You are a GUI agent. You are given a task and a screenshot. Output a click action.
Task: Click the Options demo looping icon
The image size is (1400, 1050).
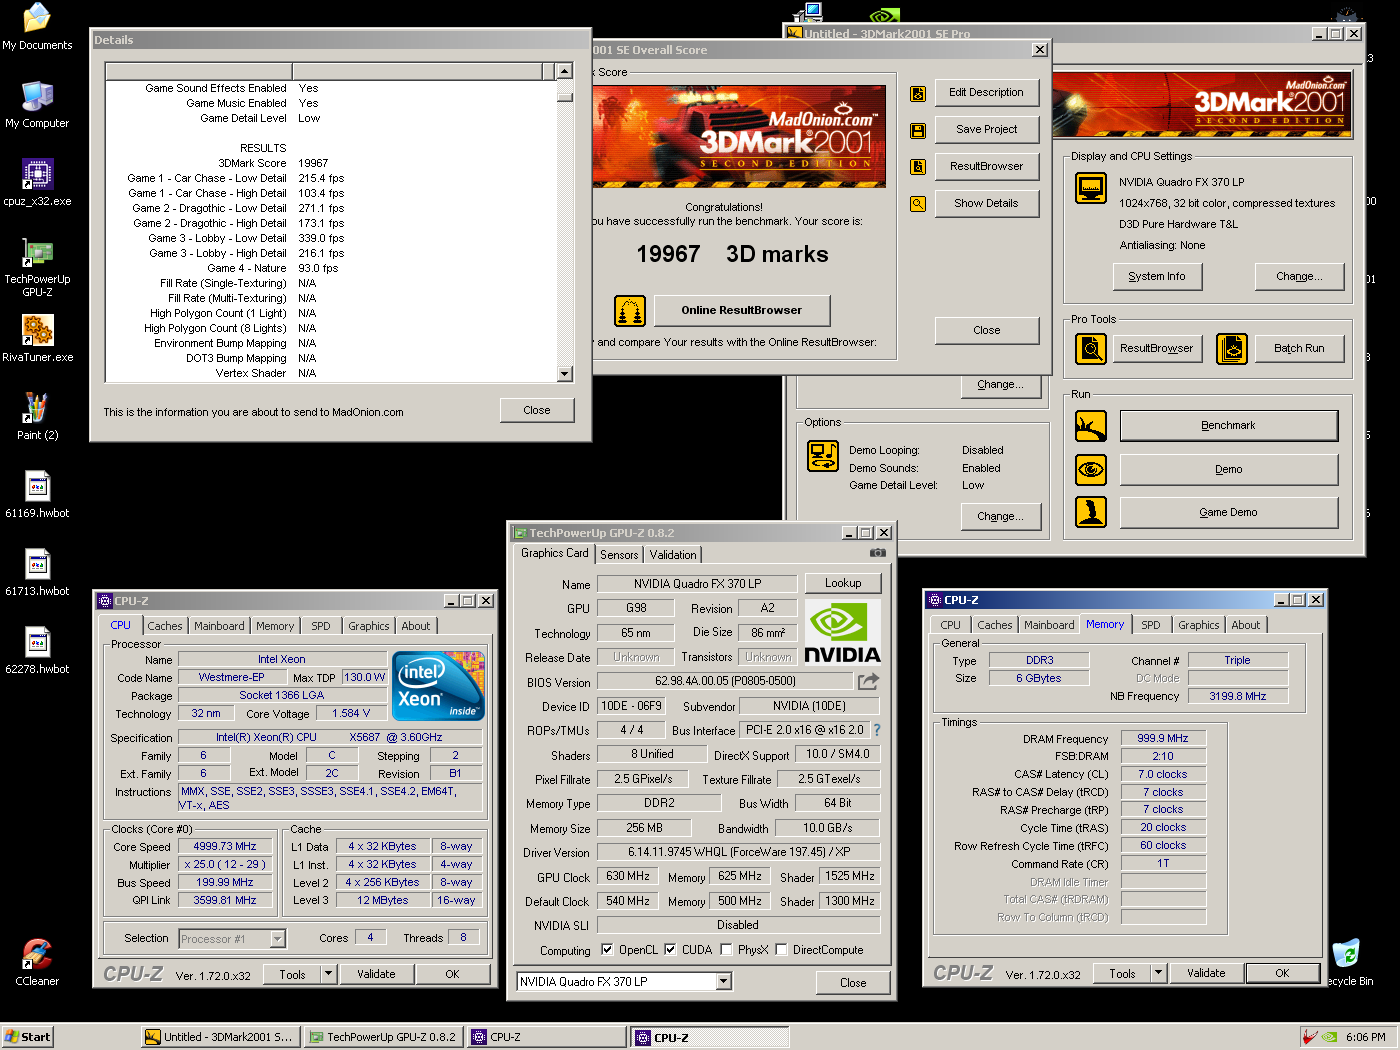(823, 456)
